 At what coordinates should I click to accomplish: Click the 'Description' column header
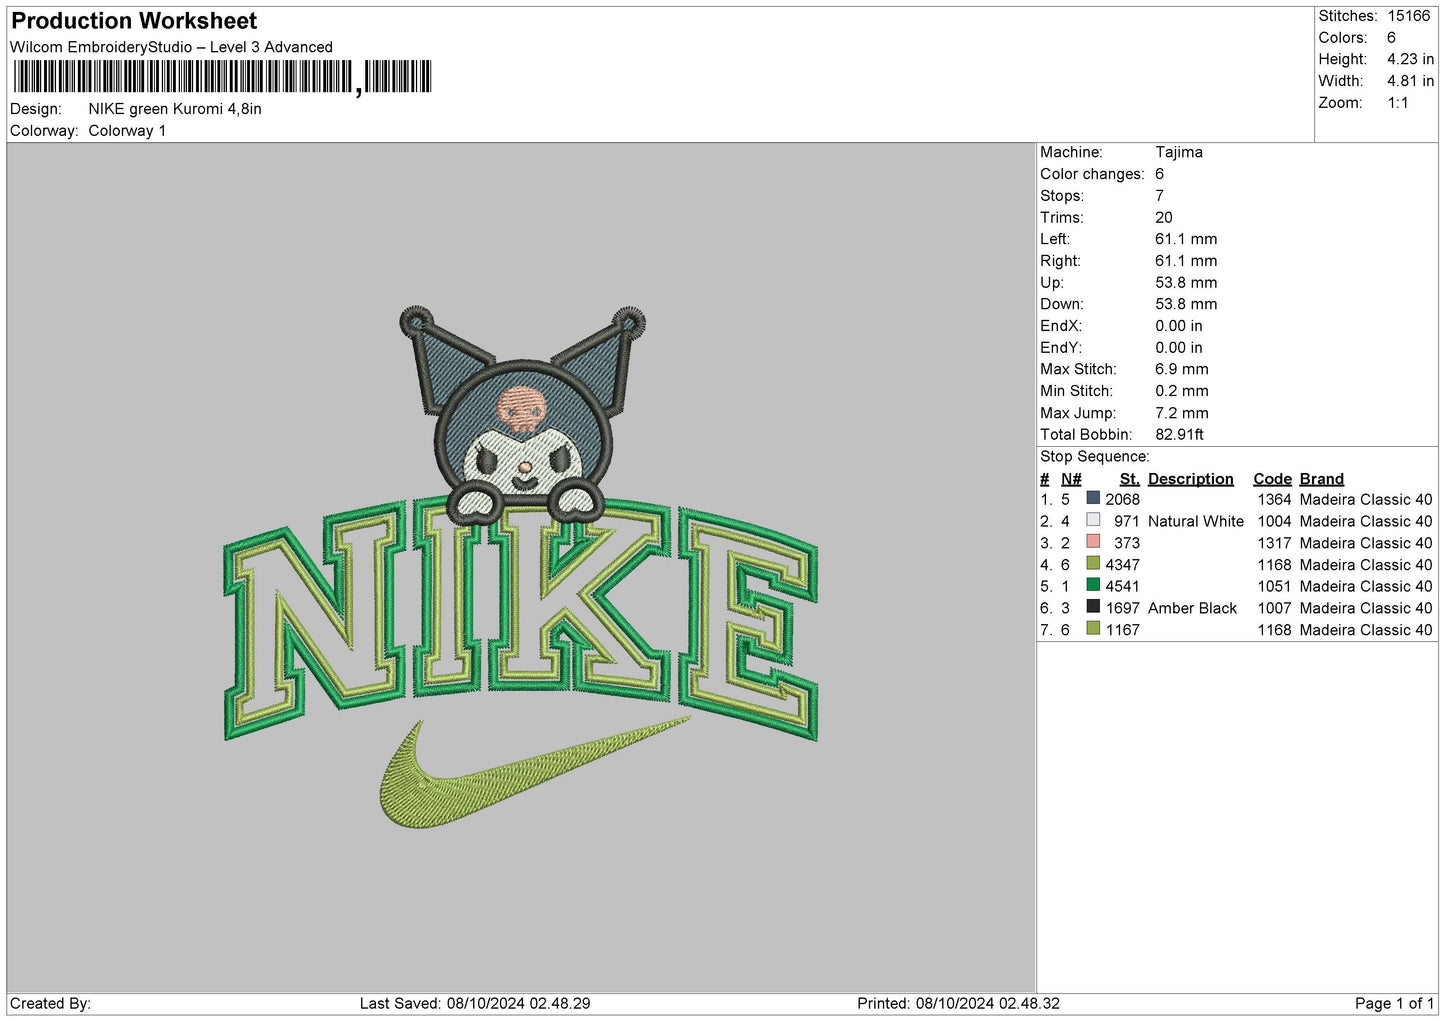coord(1190,479)
